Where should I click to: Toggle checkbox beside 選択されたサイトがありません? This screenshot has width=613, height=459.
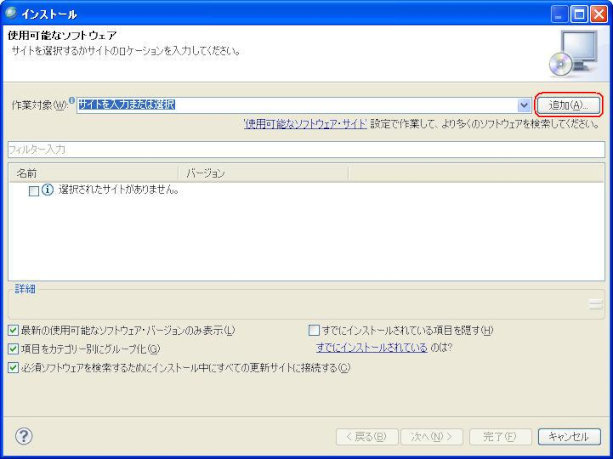(34, 191)
